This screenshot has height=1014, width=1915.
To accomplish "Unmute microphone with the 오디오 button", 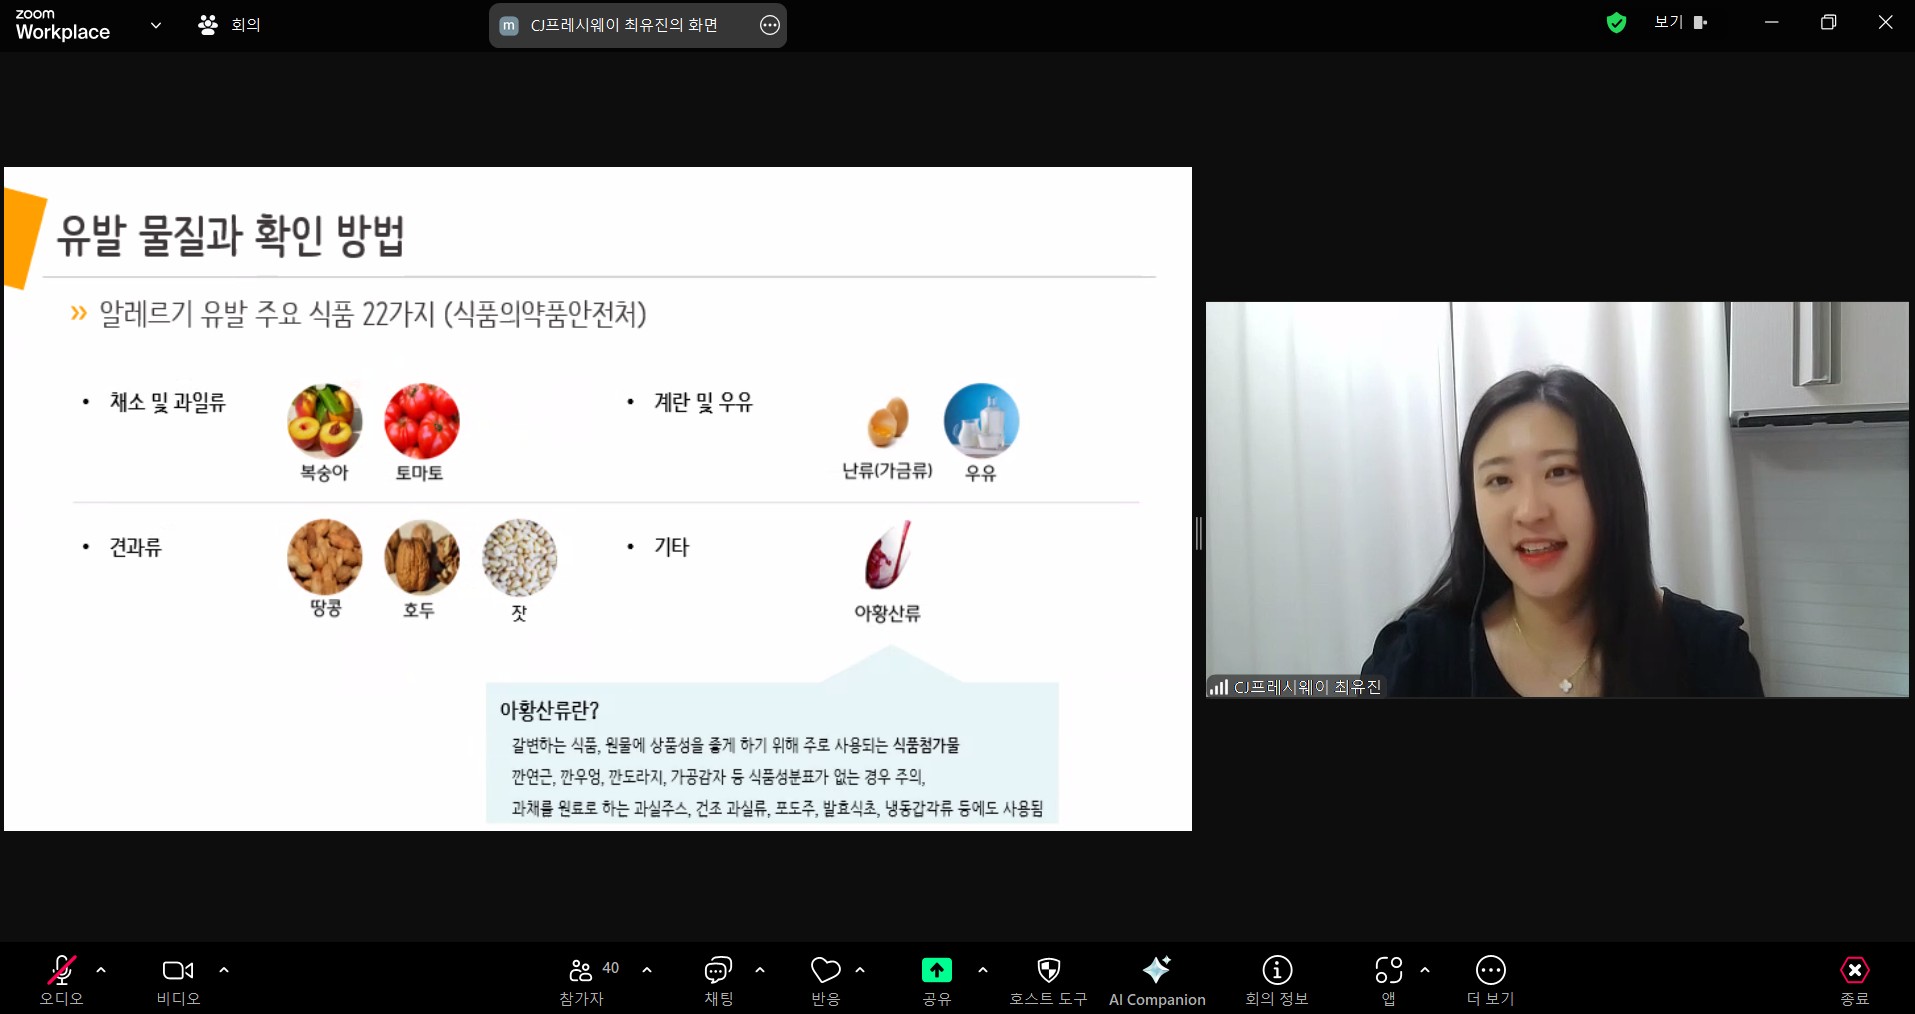I will 61,981.
